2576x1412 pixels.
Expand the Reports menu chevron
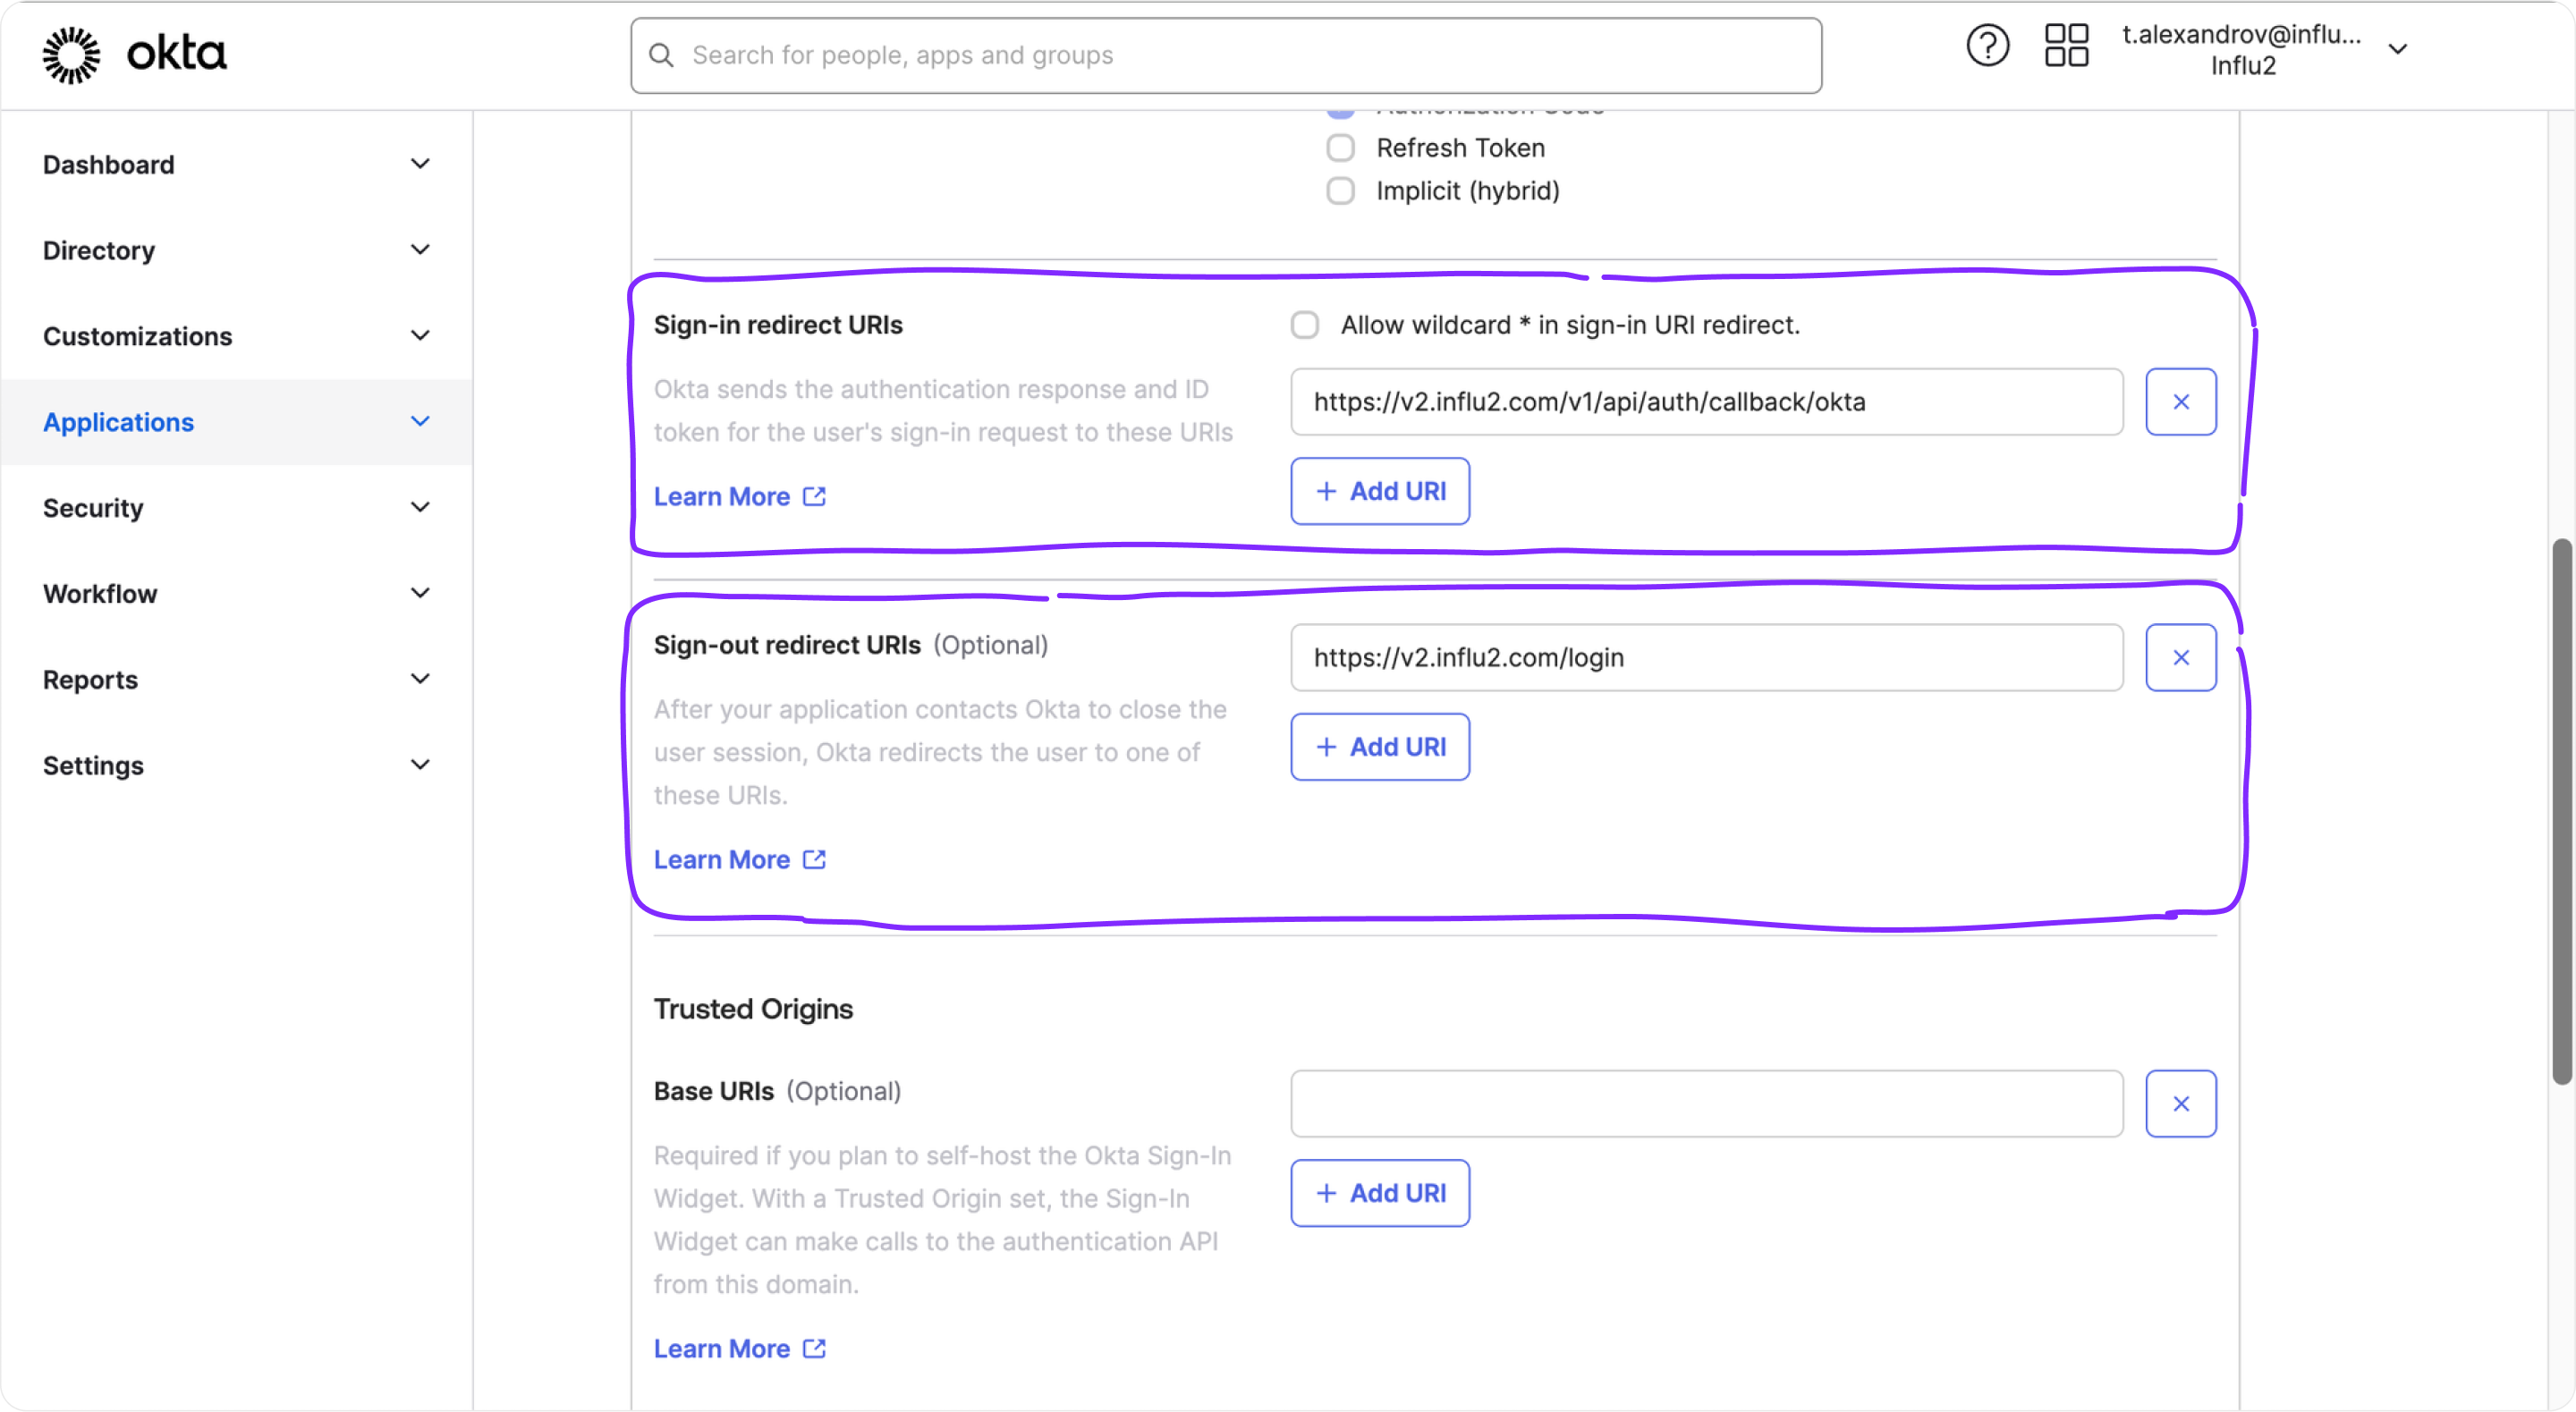pos(420,680)
